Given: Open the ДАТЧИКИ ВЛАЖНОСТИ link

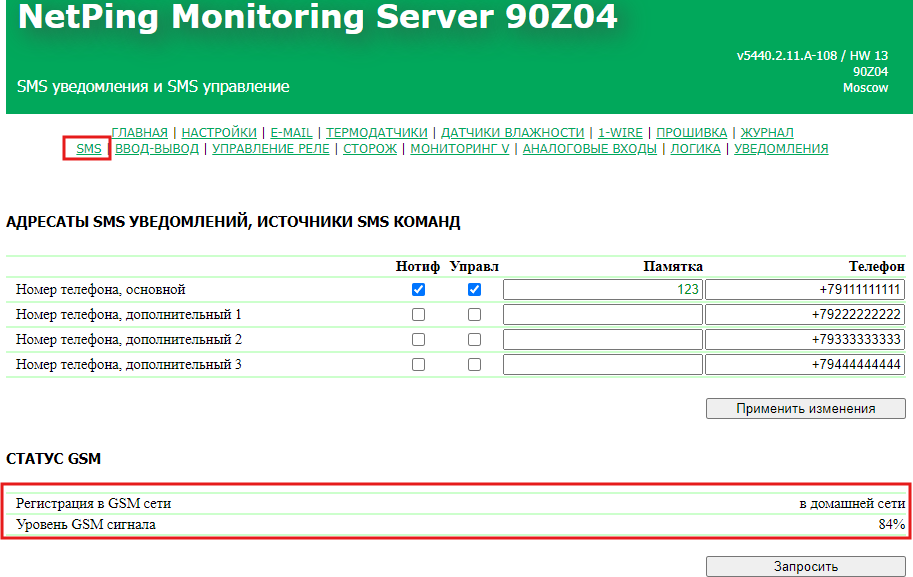Looking at the screenshot, I should point(512,132).
